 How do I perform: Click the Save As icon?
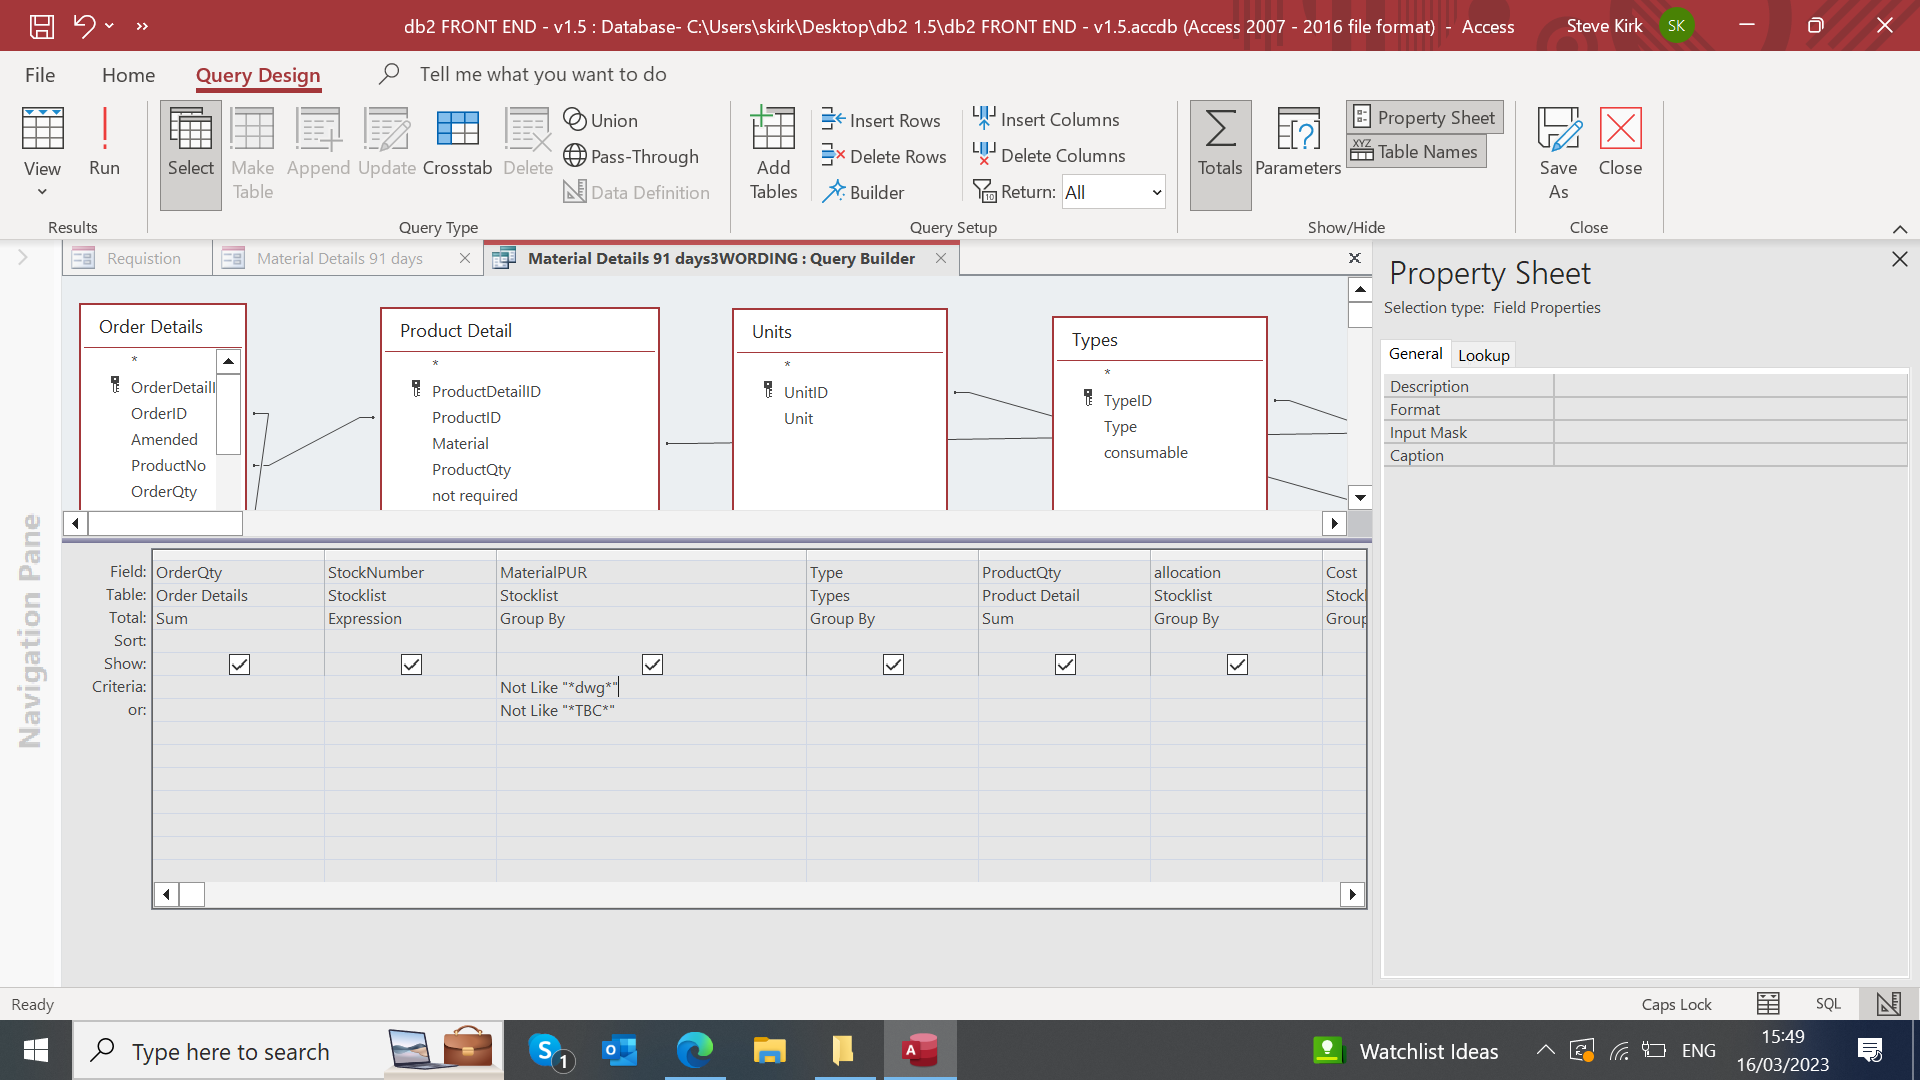[1558, 154]
